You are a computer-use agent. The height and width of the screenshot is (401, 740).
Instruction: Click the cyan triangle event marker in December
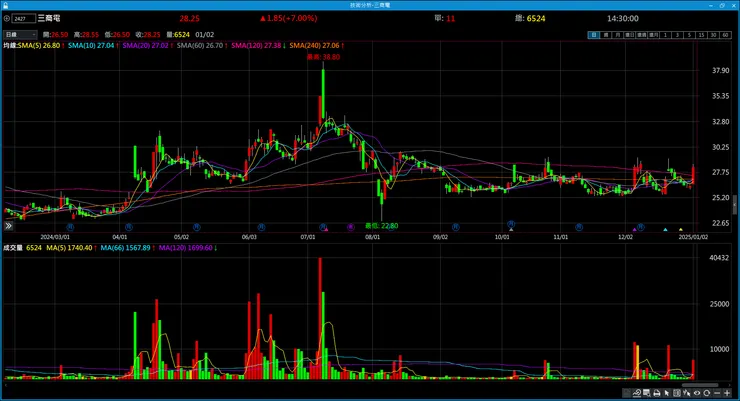[665, 230]
